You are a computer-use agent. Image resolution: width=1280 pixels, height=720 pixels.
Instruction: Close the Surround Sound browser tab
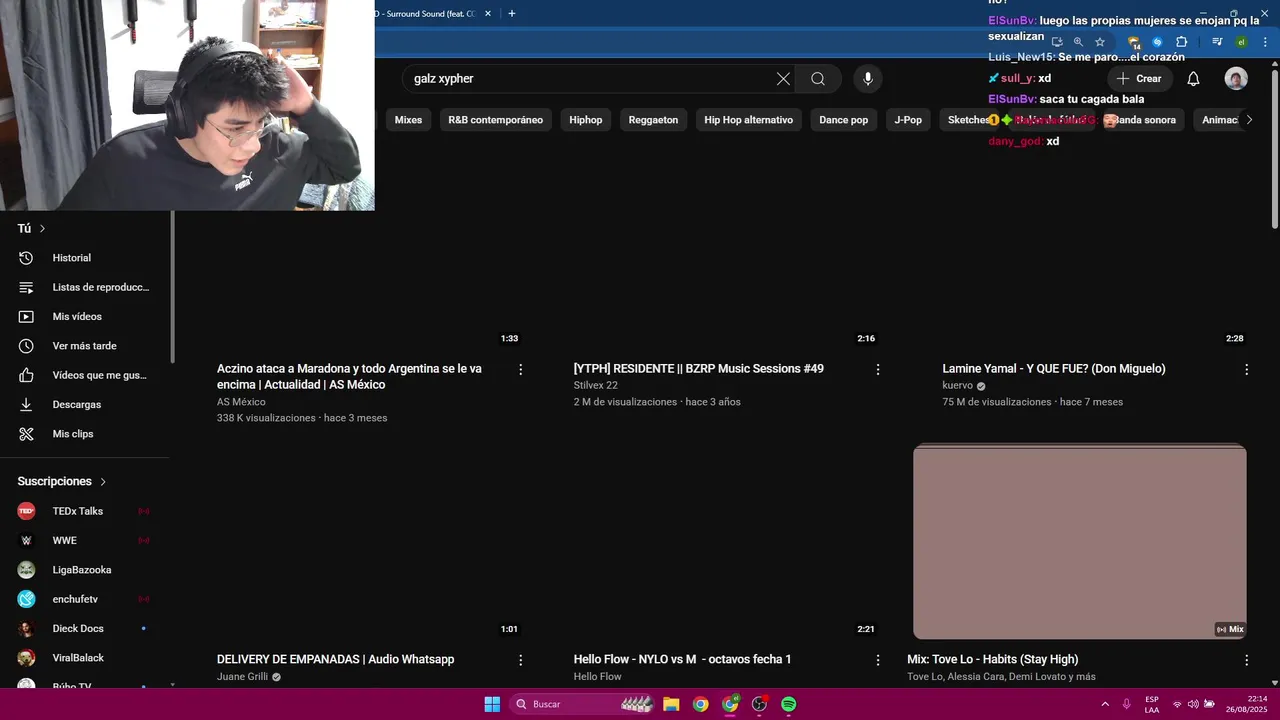point(488,14)
